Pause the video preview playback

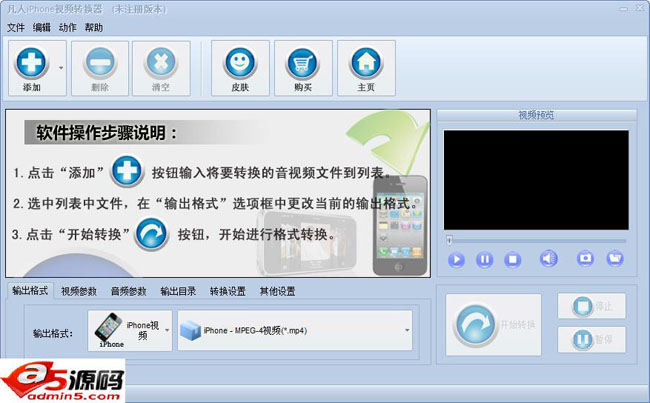coord(485,260)
